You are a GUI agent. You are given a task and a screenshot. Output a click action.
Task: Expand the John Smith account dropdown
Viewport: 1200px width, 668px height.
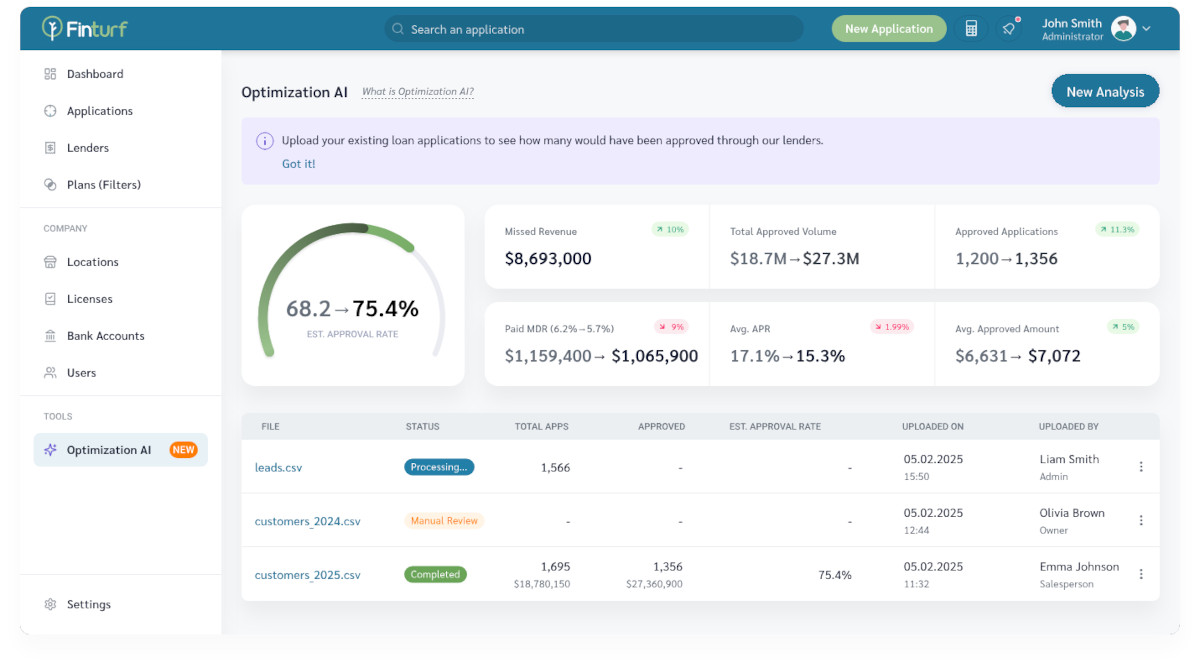coord(1095,28)
